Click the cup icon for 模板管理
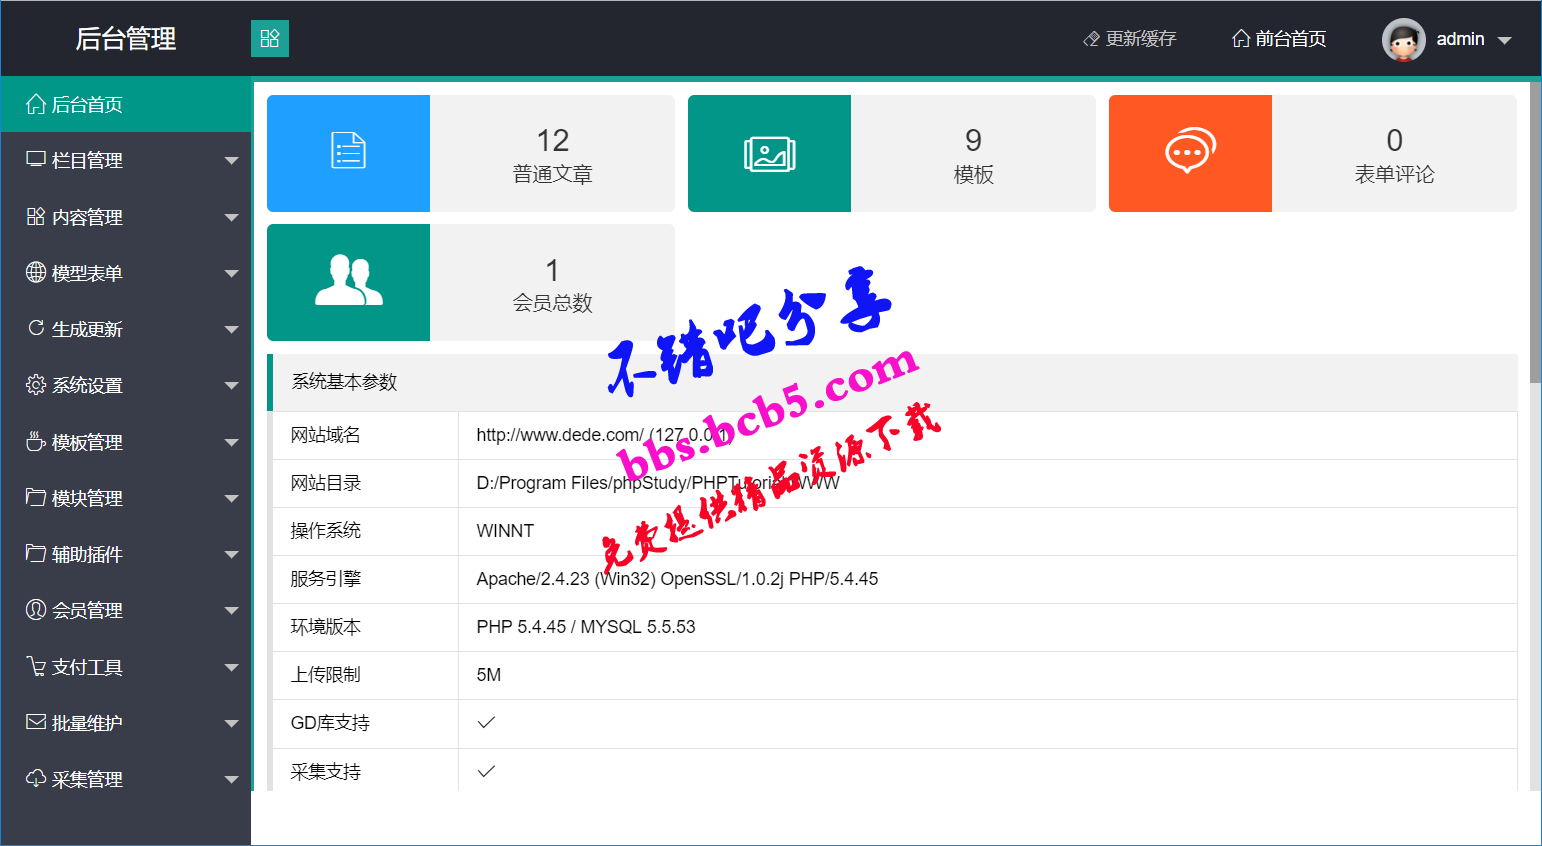This screenshot has width=1542, height=846. [36, 441]
